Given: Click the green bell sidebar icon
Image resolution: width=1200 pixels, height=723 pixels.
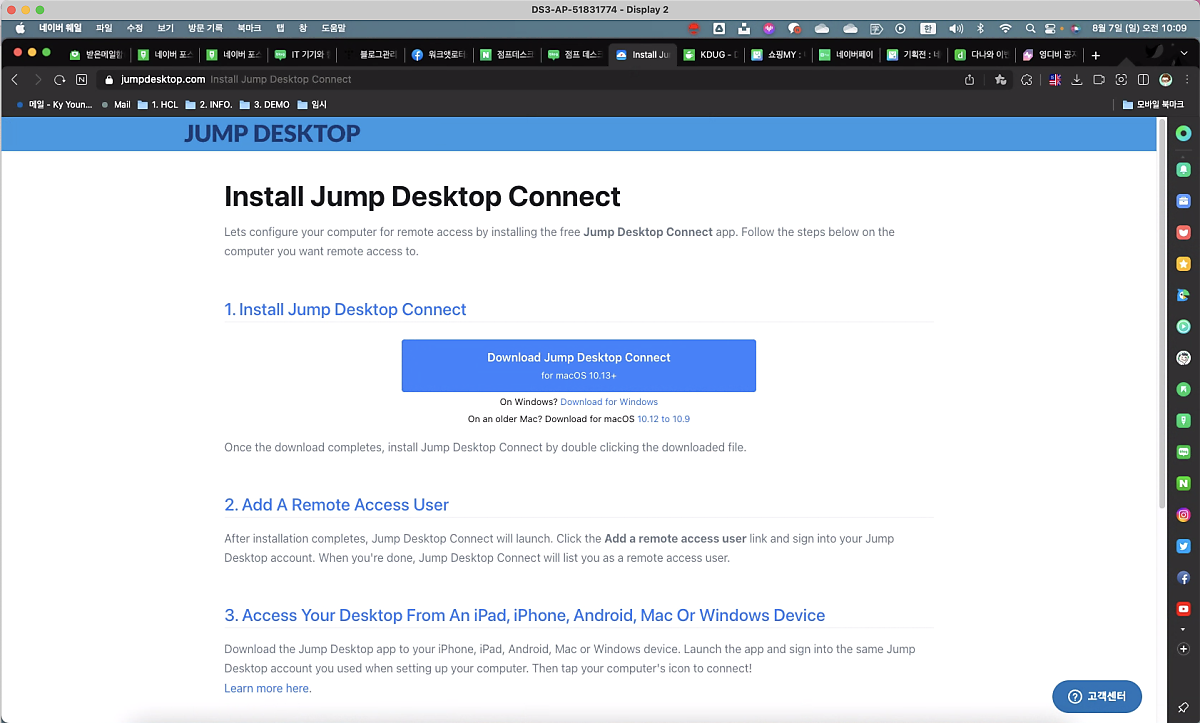Looking at the screenshot, I should (1183, 170).
